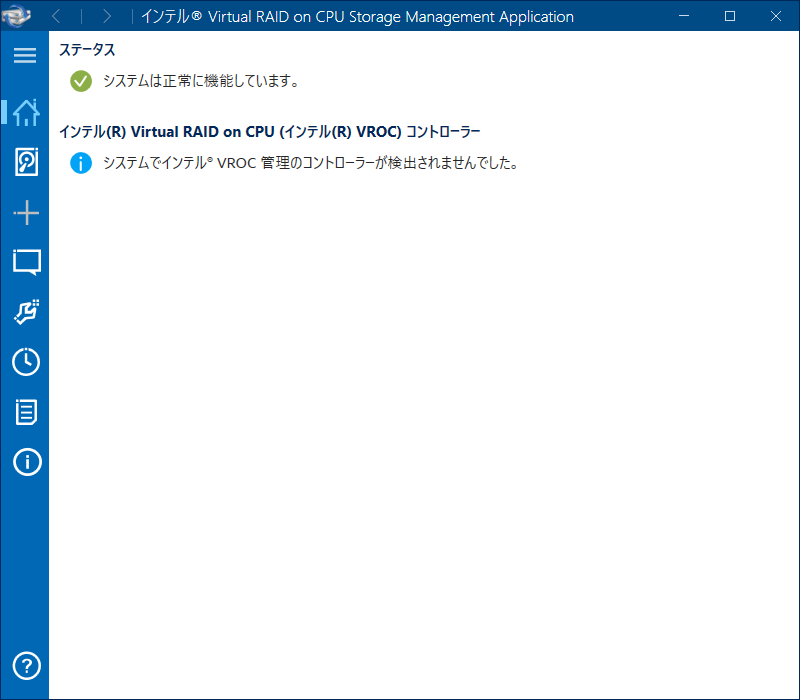This screenshot has height=700, width=800.
Task: Open help with question mark icon
Action: coord(26,665)
